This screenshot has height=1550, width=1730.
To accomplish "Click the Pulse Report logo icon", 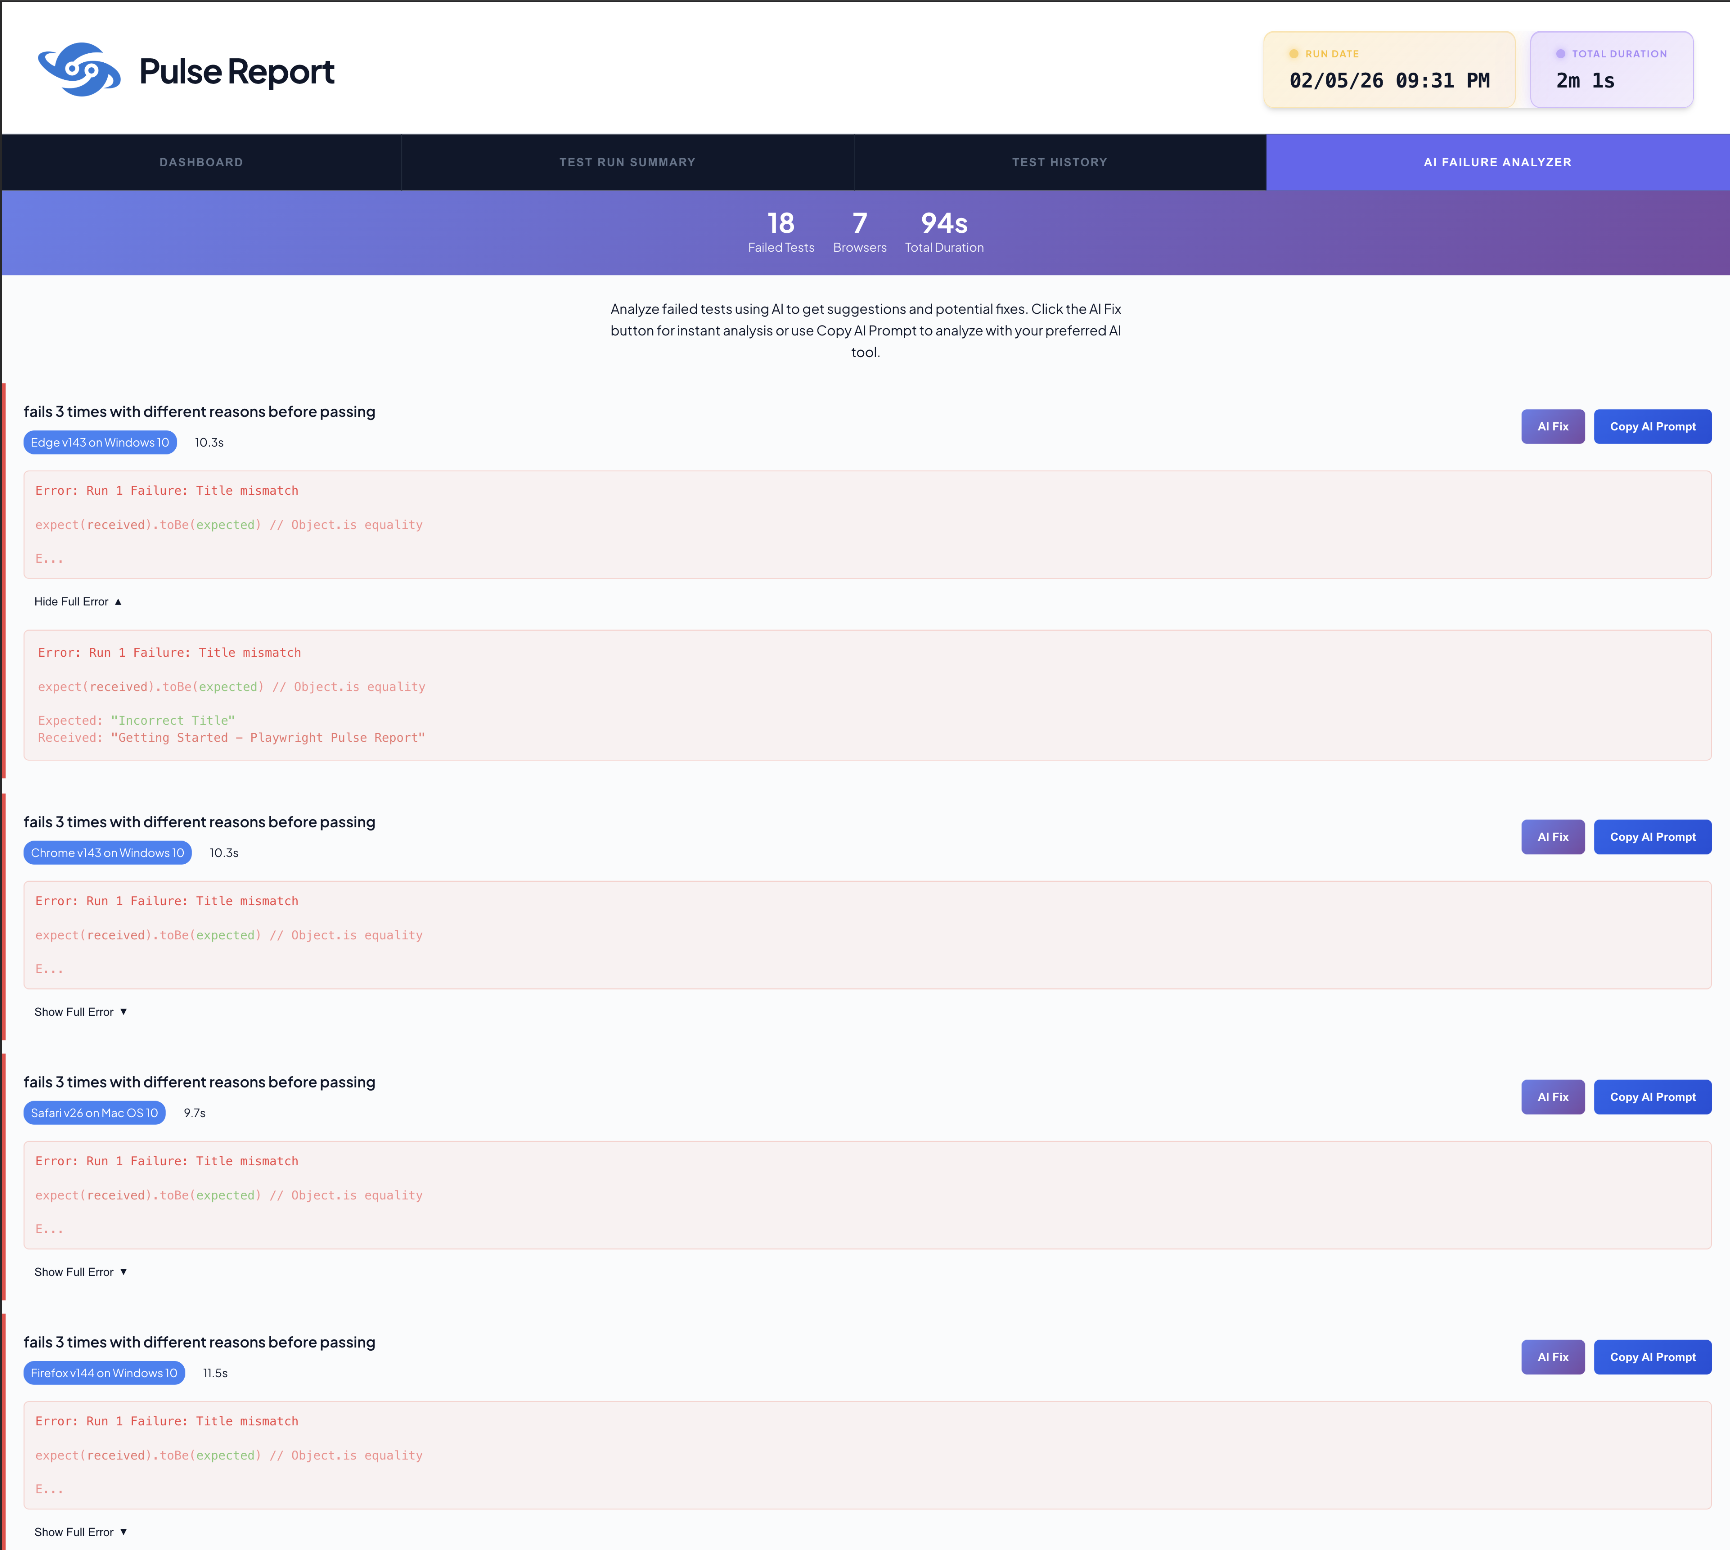I will [x=79, y=70].
